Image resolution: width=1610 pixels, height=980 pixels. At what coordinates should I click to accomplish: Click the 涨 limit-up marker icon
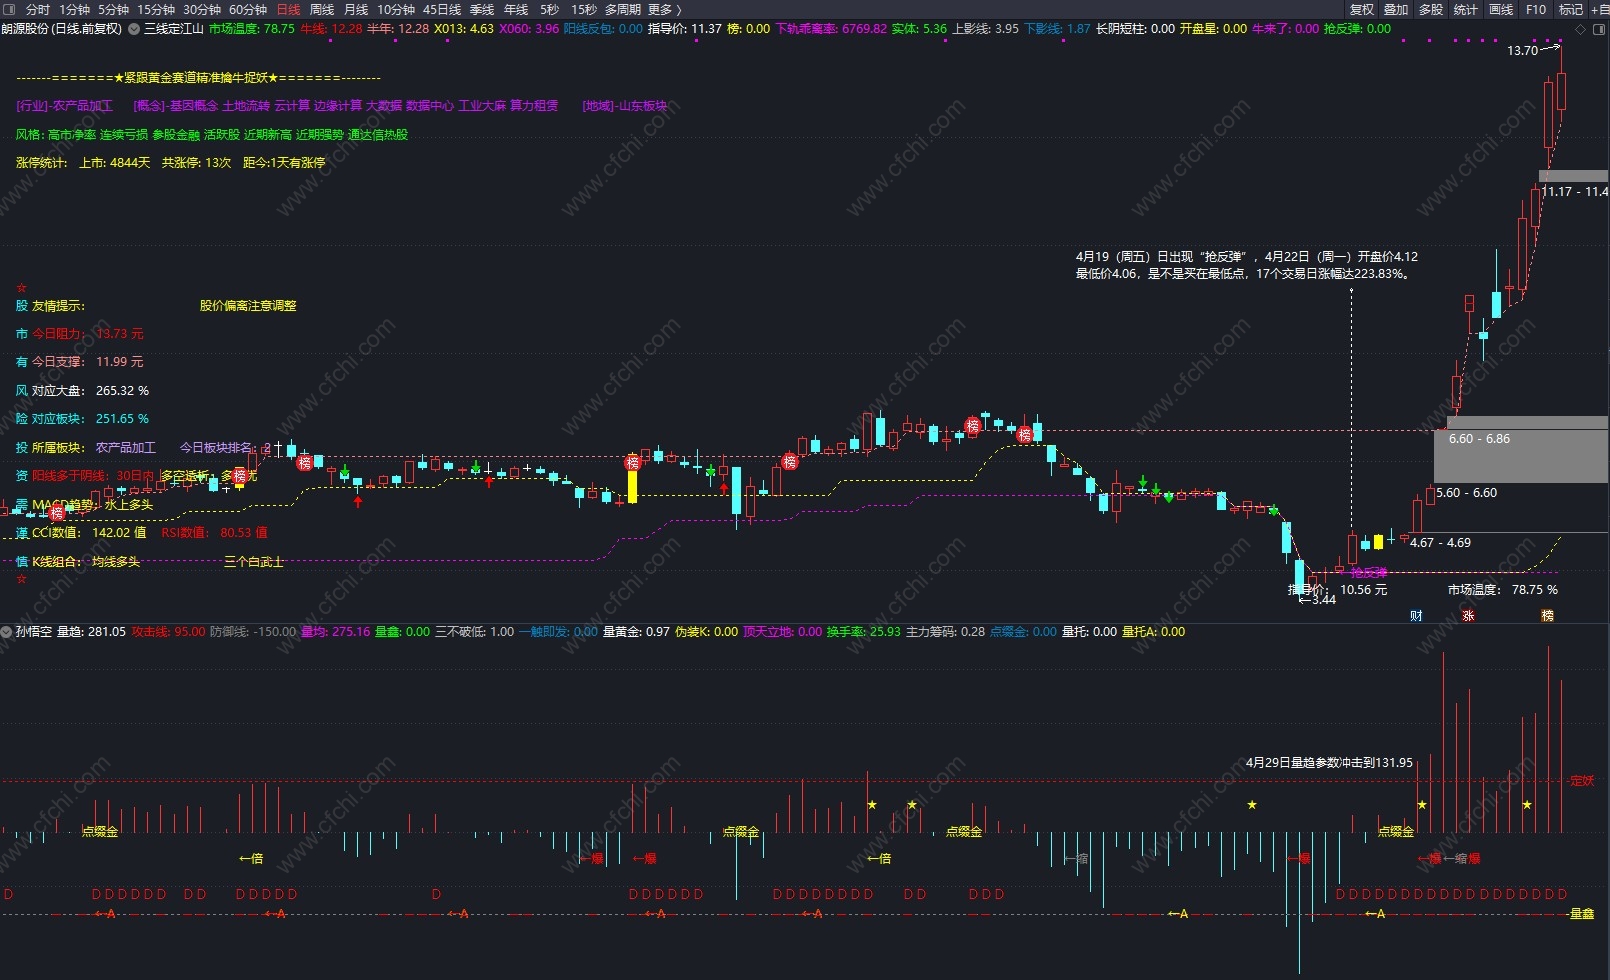[x=1468, y=616]
